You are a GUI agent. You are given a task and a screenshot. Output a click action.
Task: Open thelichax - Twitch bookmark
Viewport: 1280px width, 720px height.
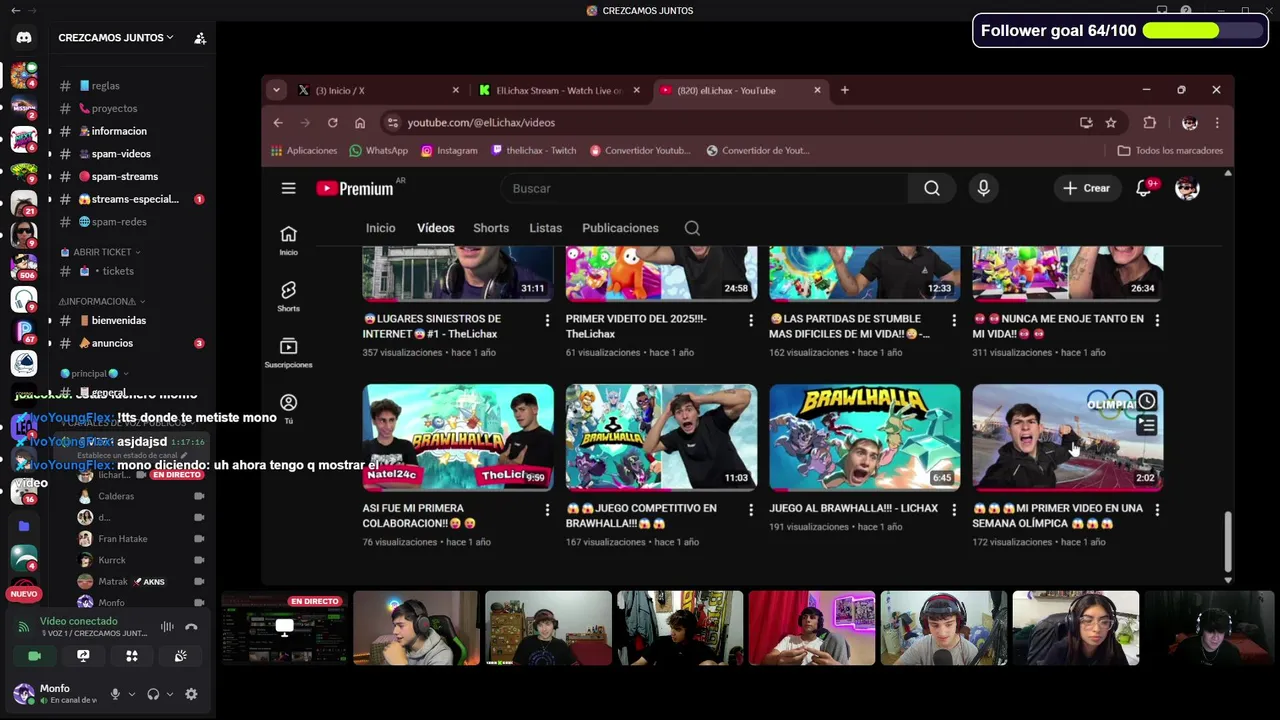pyautogui.click(x=534, y=150)
